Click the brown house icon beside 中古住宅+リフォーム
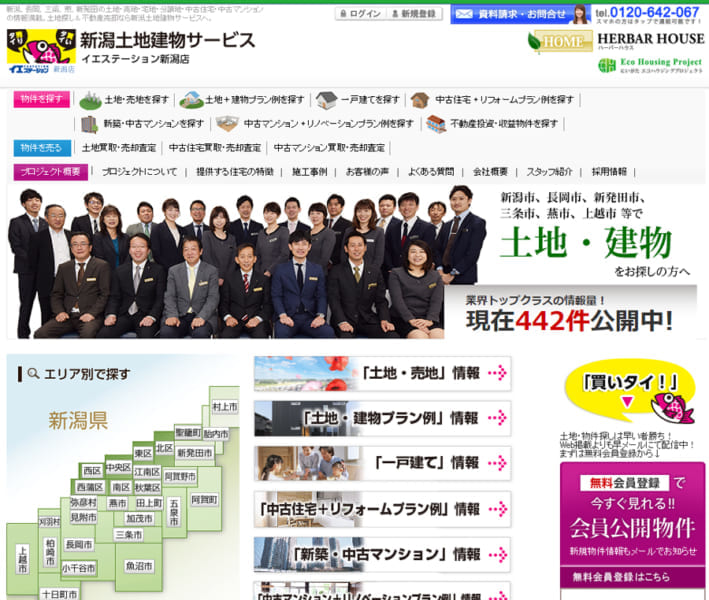709x600 pixels. click(x=420, y=100)
